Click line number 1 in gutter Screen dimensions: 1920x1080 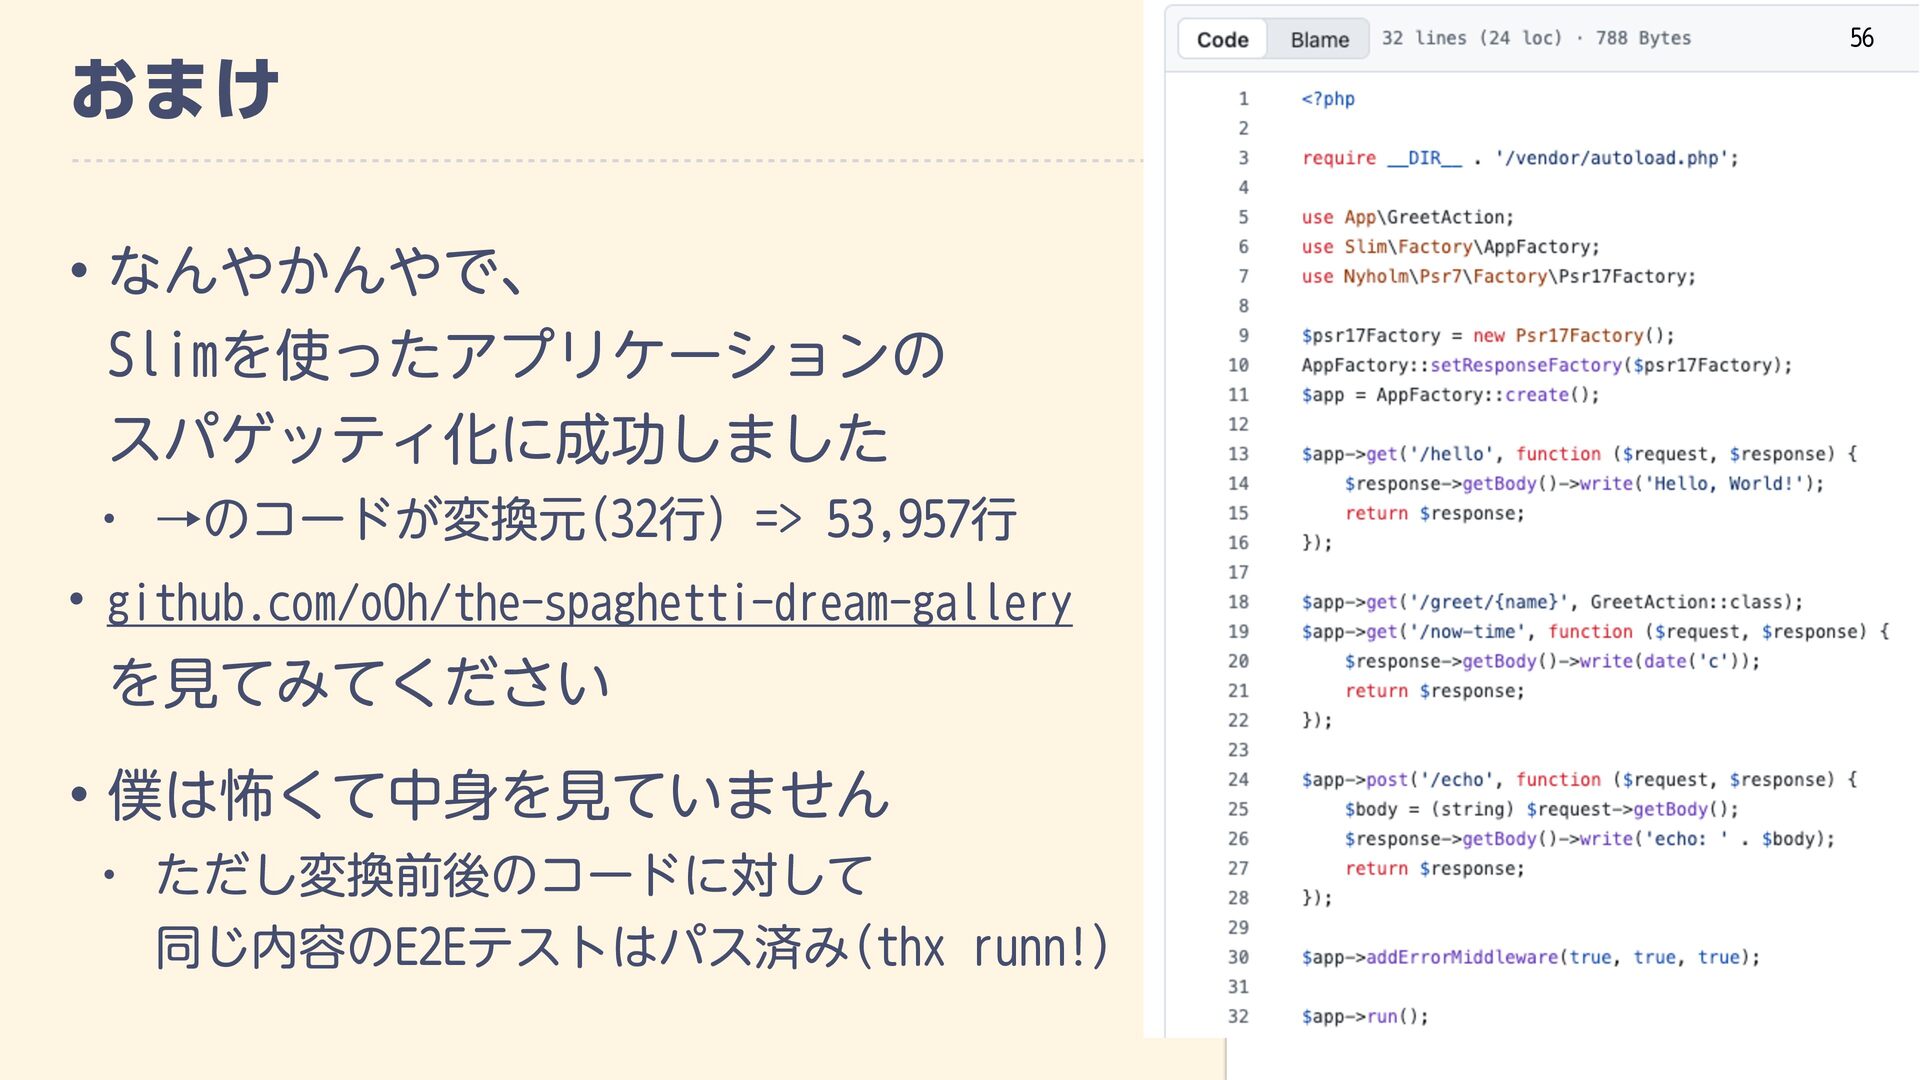point(1243,99)
